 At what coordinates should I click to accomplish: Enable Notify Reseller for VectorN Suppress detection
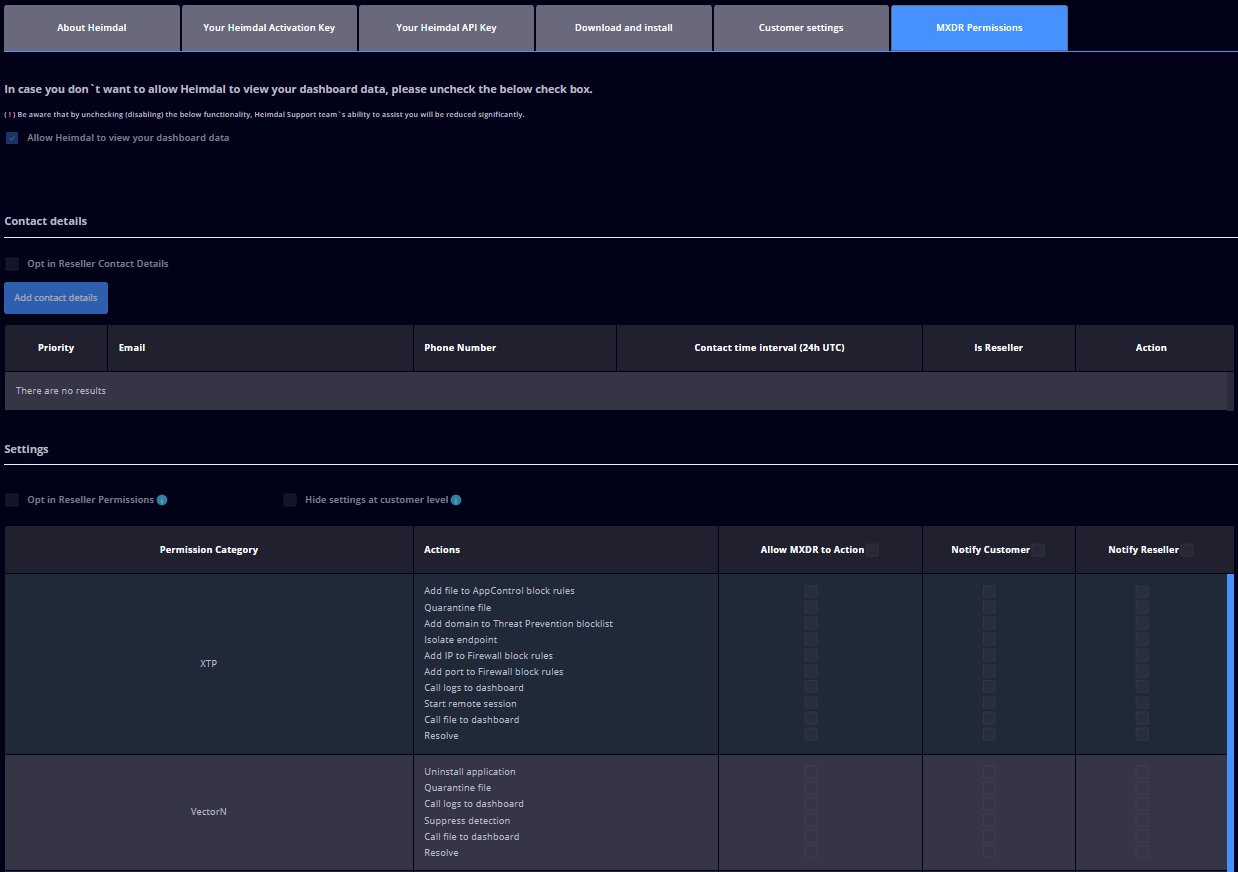(1142, 820)
